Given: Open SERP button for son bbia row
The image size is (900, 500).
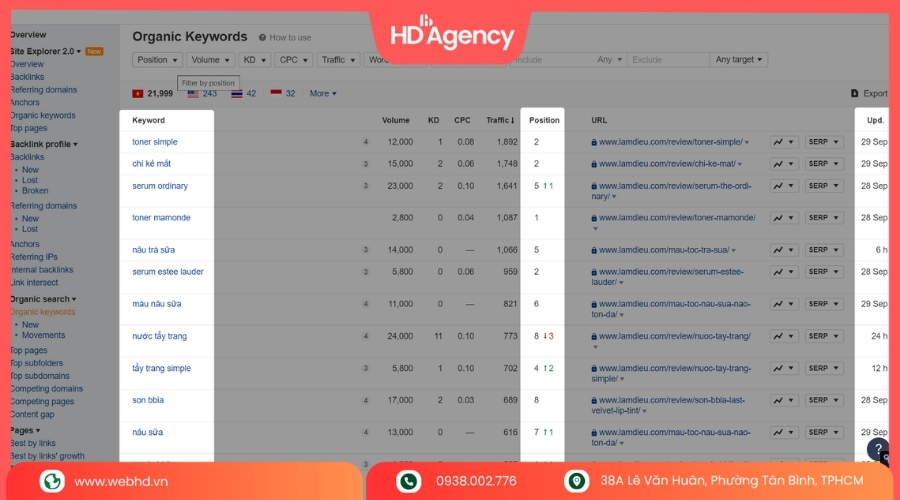Looking at the screenshot, I should 824,400.
